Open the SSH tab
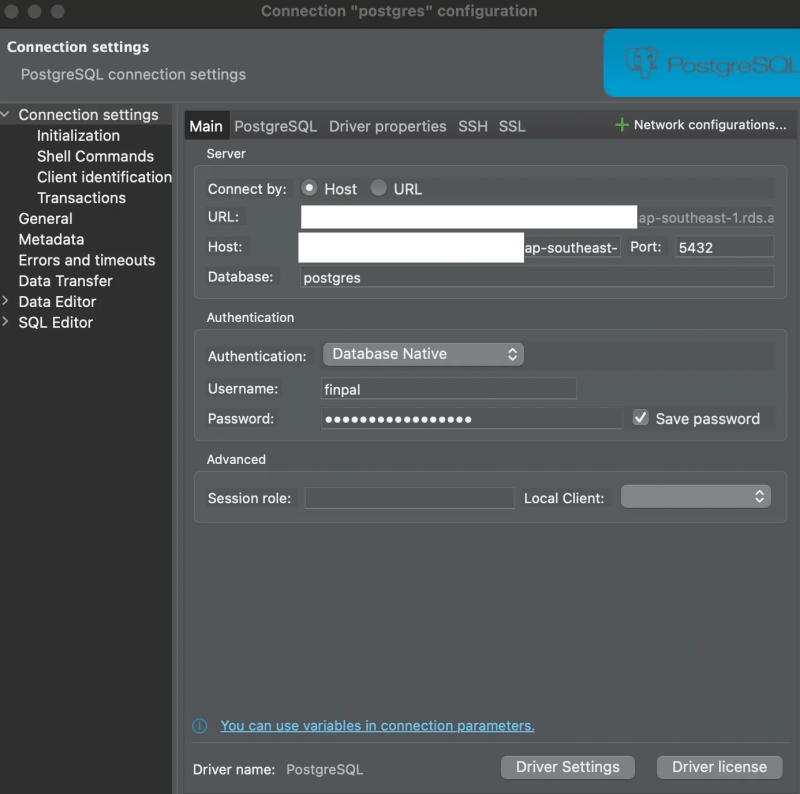 [473, 126]
